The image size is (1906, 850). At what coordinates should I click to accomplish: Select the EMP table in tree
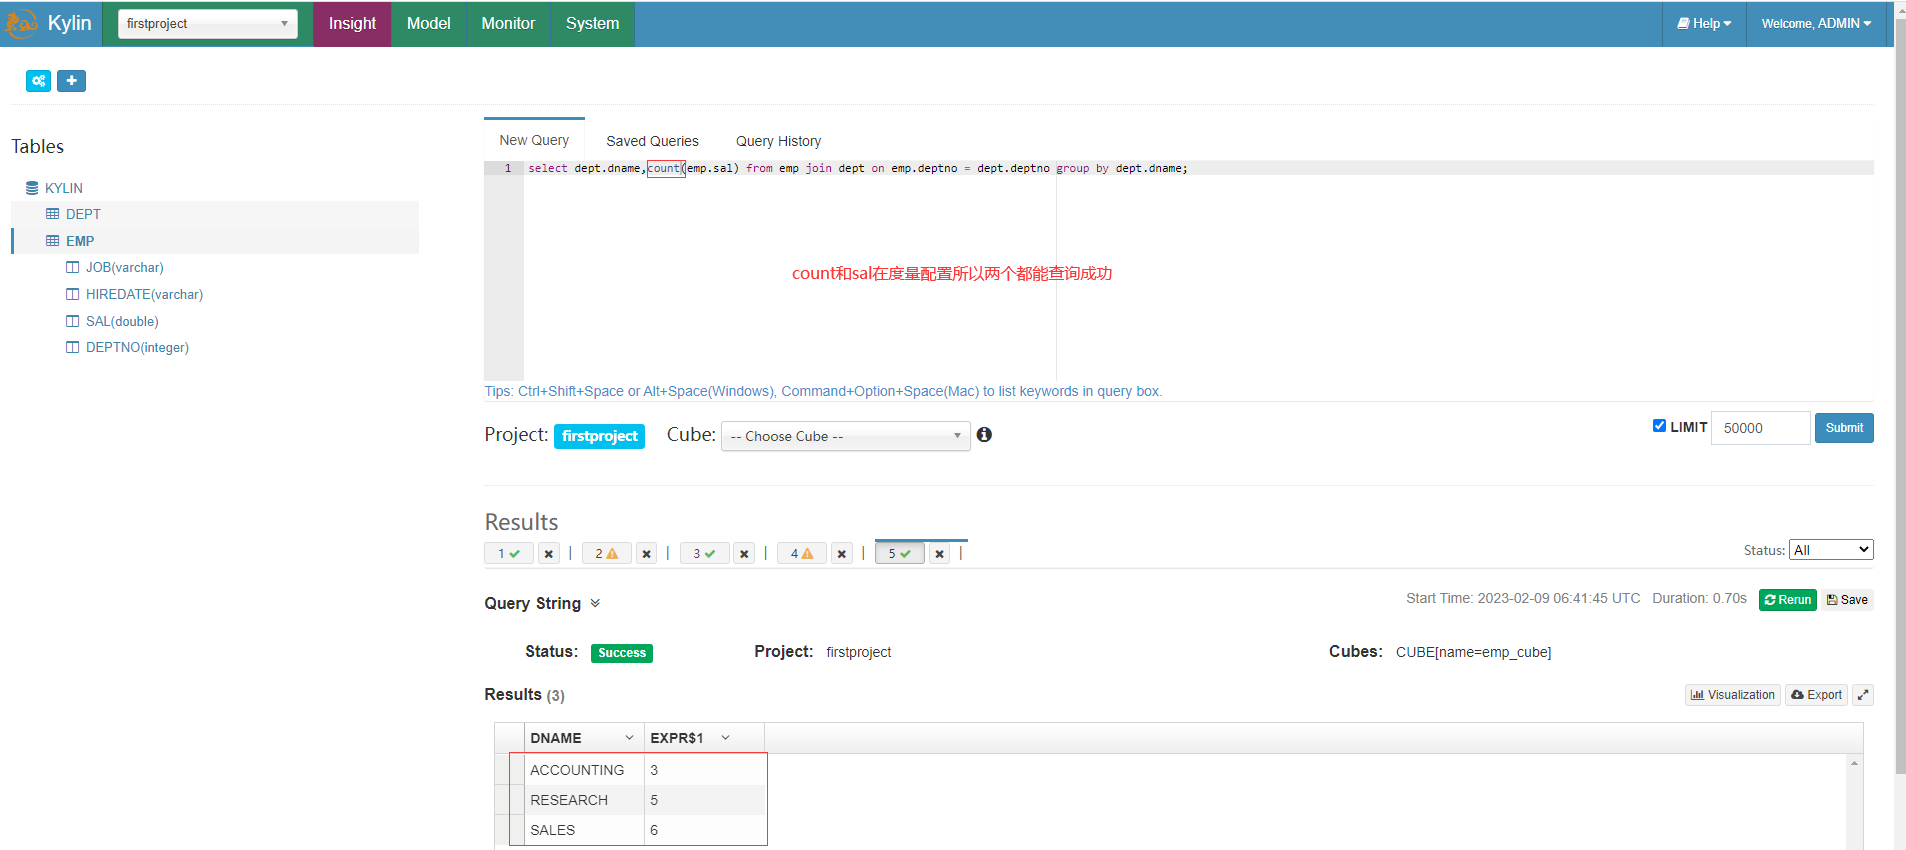coord(80,241)
